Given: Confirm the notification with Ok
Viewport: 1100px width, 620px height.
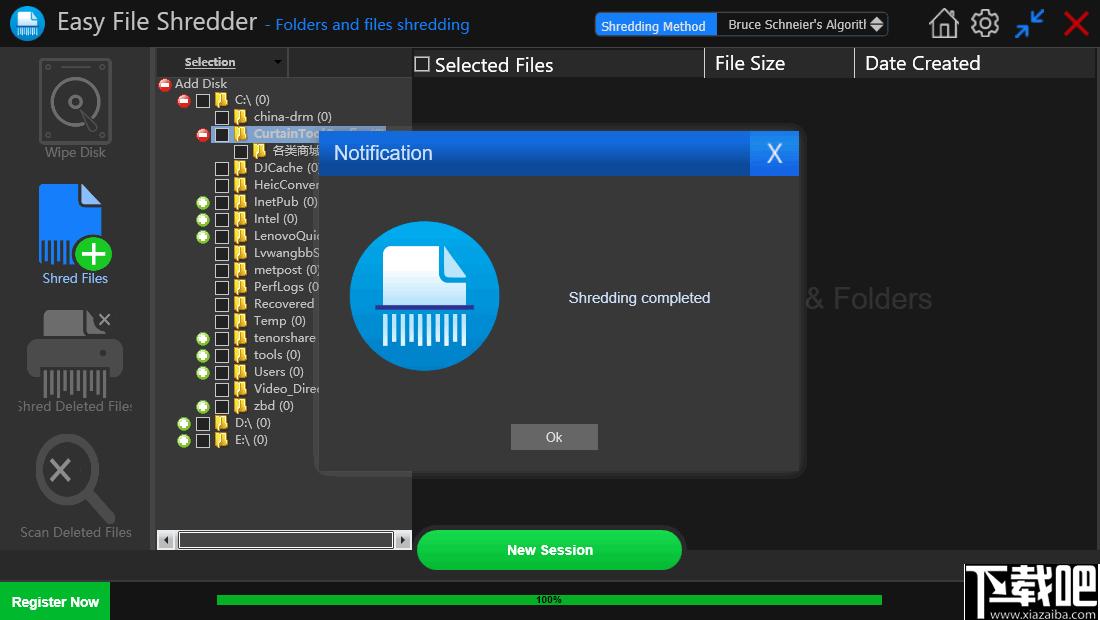Looking at the screenshot, I should pos(554,437).
